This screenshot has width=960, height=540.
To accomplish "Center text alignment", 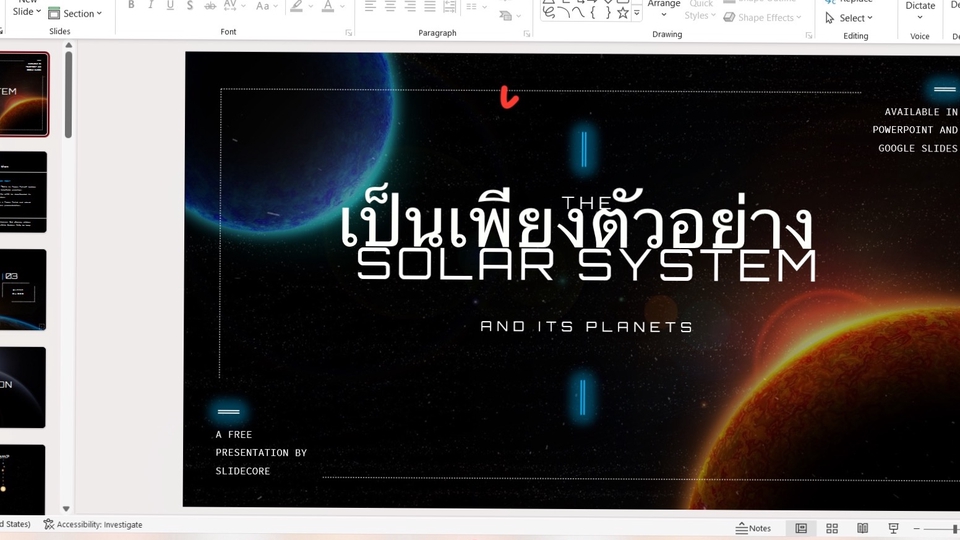I will coord(390,6).
